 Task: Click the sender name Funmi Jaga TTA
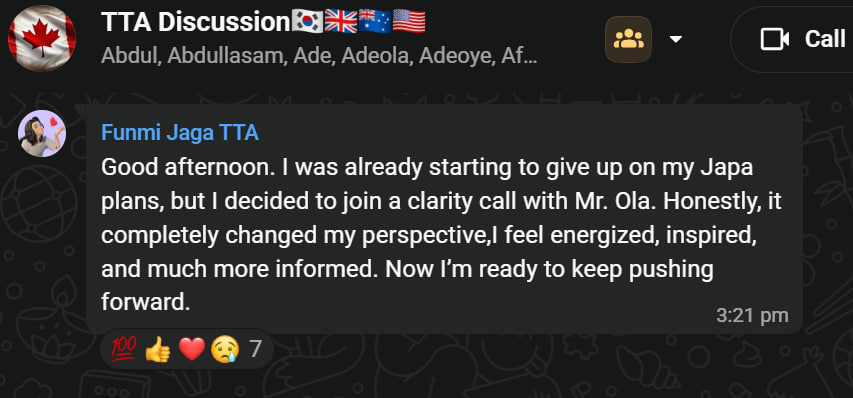(x=180, y=133)
